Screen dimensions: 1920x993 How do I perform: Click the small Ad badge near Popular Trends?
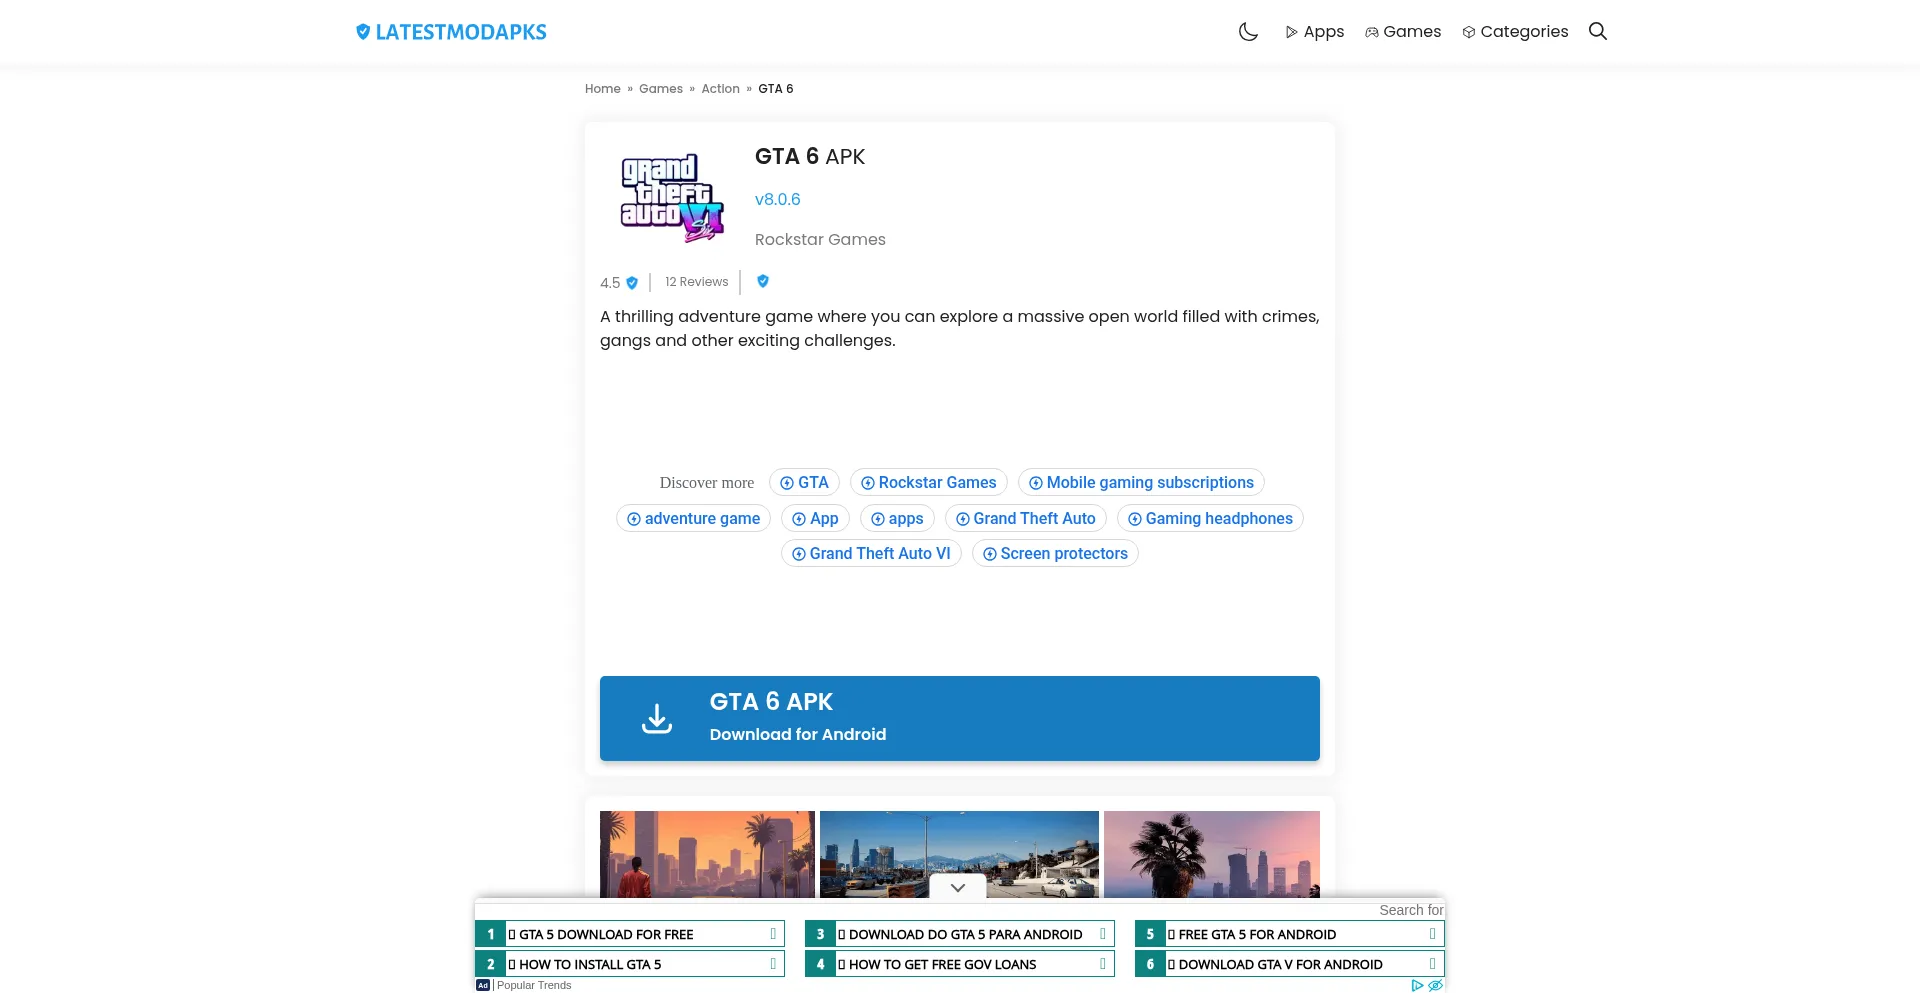click(483, 985)
